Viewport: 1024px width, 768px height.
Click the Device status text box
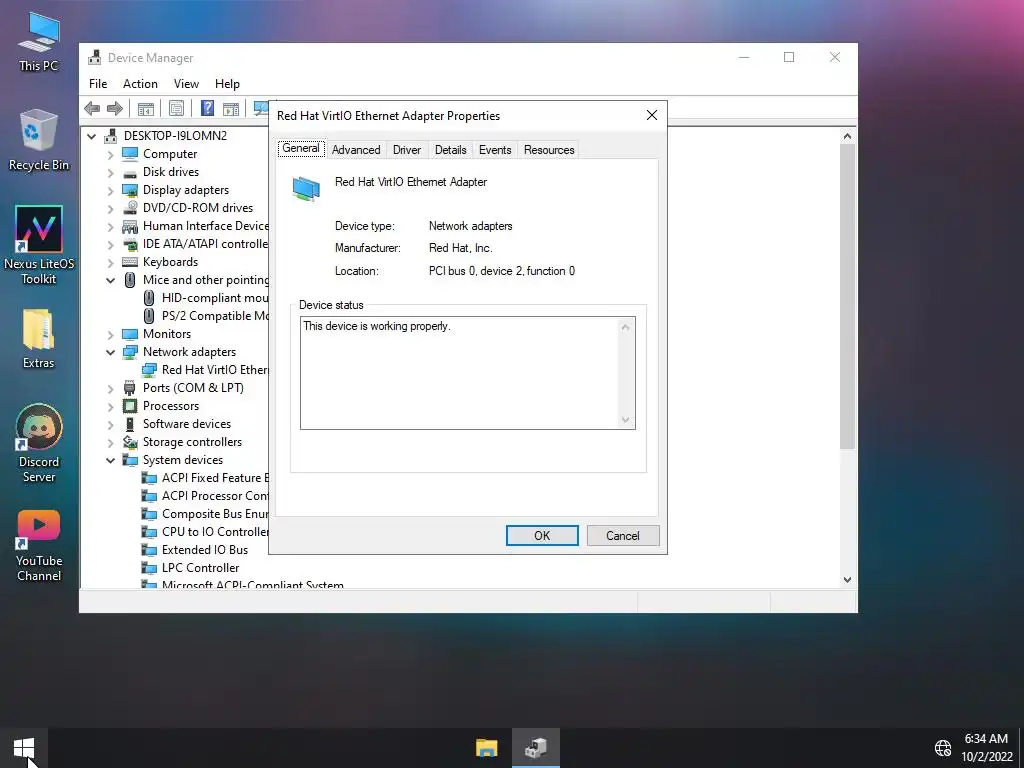[468, 373]
